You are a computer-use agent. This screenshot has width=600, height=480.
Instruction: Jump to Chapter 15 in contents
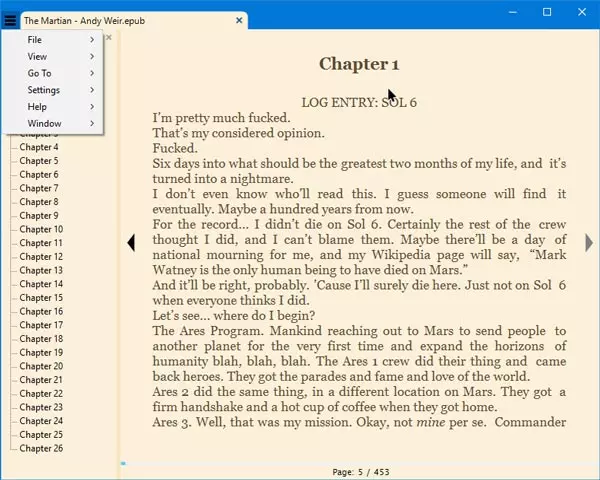(41, 298)
